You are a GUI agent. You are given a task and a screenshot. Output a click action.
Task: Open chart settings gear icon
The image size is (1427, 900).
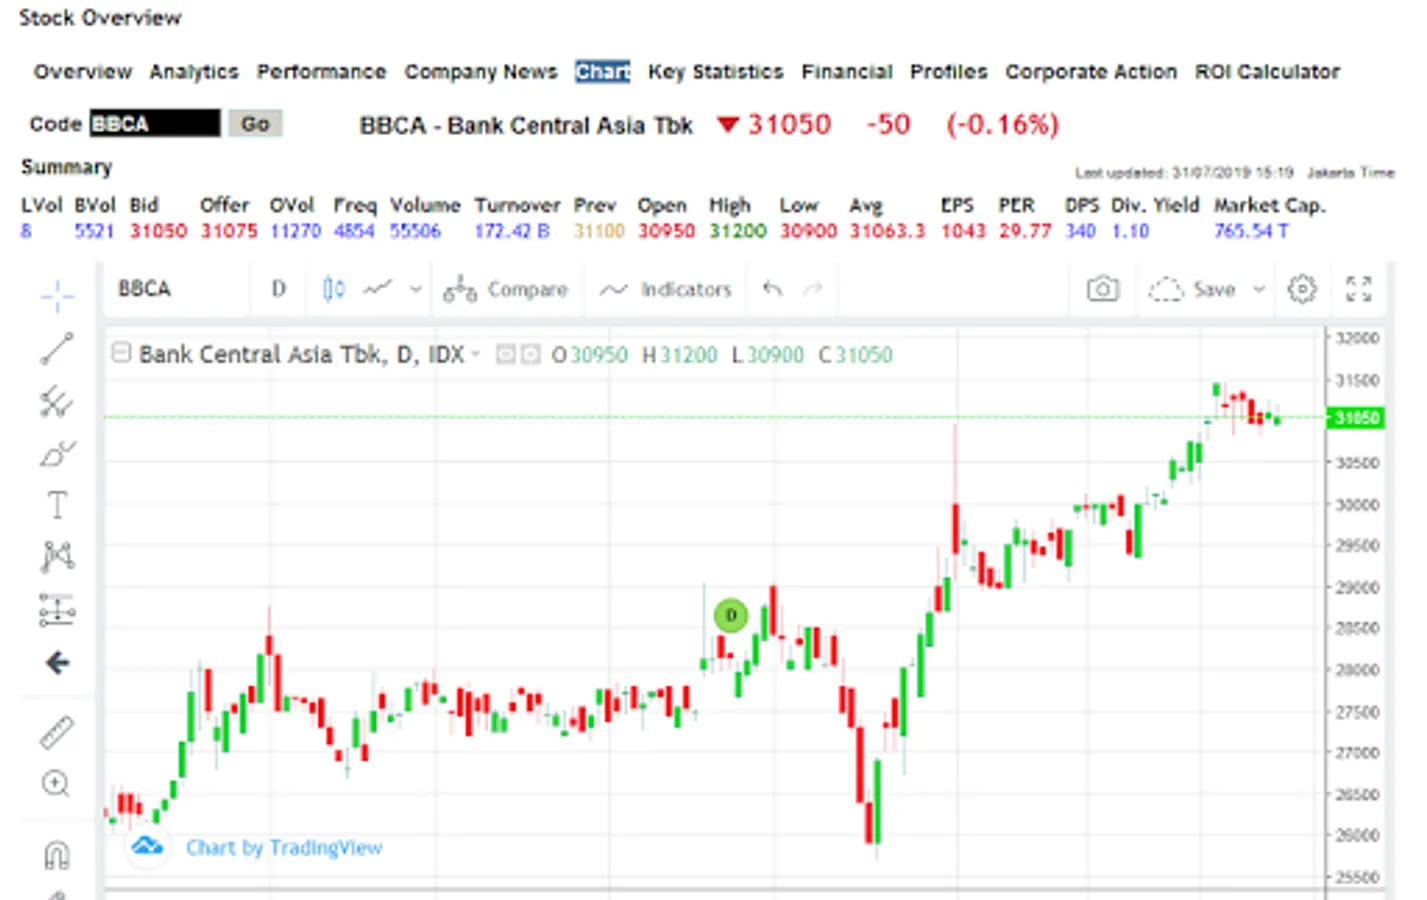click(1302, 290)
